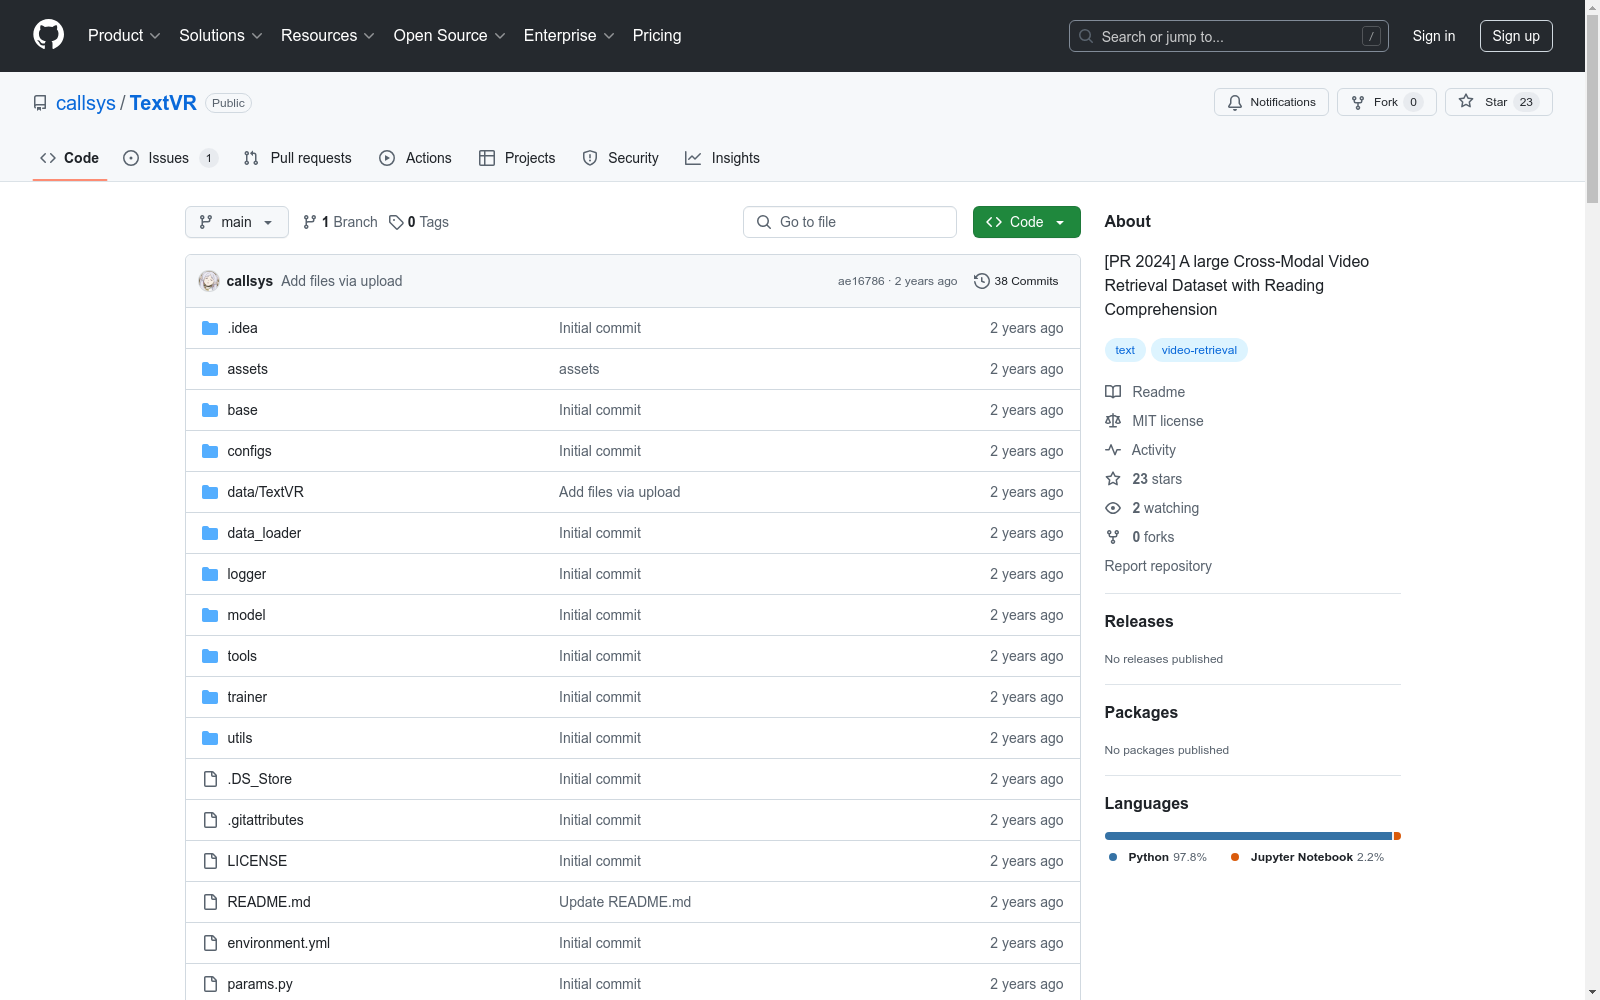Click the stars icon in About
The image size is (1600, 1000).
1113,479
